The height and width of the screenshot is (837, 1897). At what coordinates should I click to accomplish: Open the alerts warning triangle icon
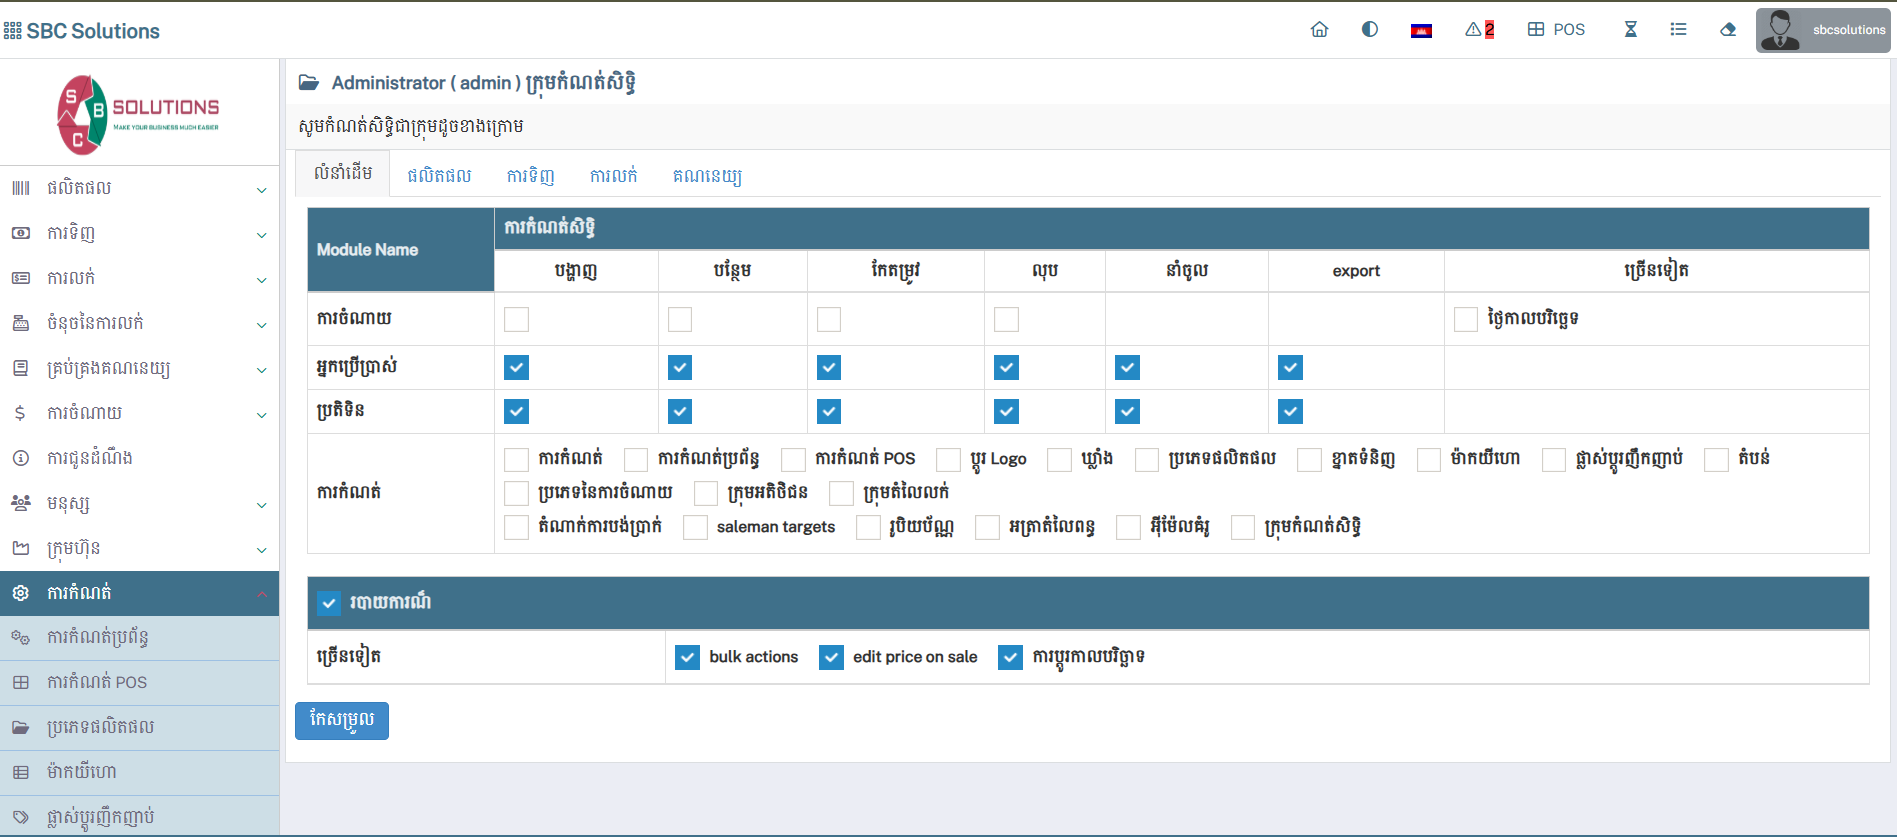1478,30
